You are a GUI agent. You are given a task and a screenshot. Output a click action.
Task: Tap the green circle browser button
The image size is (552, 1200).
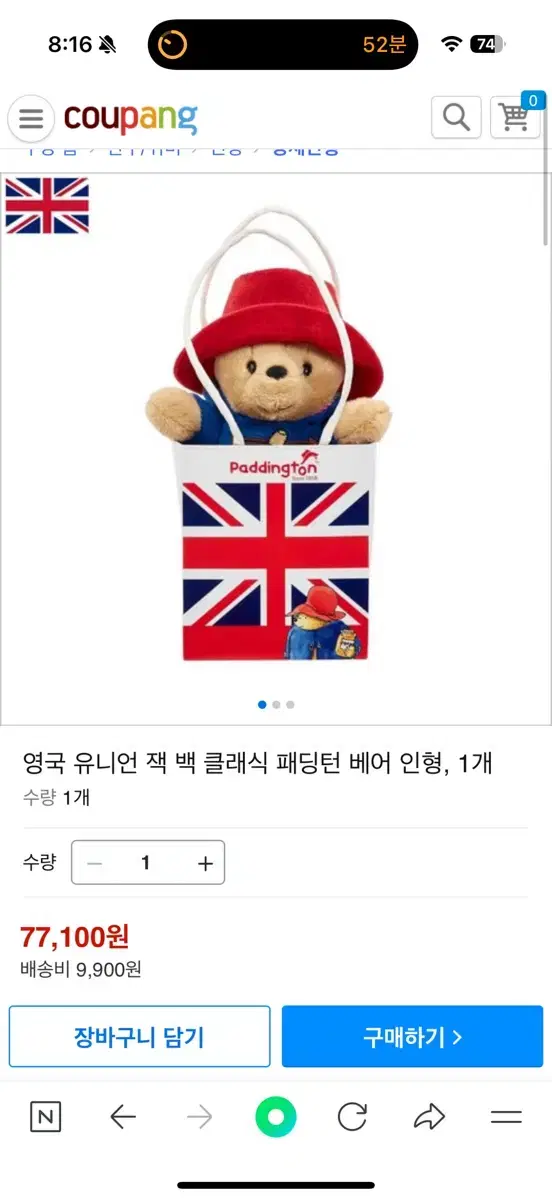[276, 1117]
